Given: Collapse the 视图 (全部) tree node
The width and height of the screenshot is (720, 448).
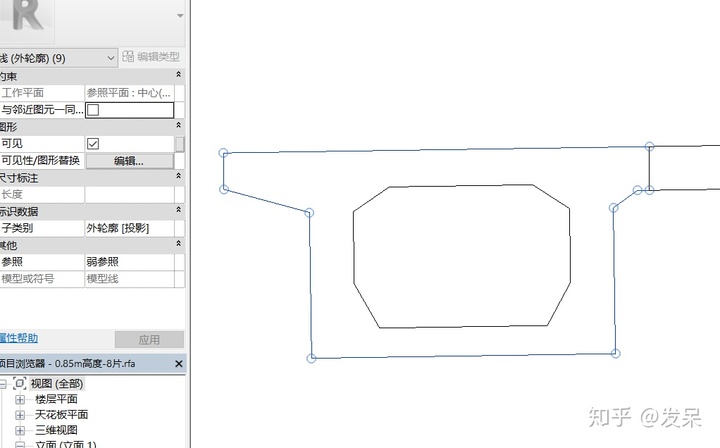Looking at the screenshot, I should coord(2,384).
